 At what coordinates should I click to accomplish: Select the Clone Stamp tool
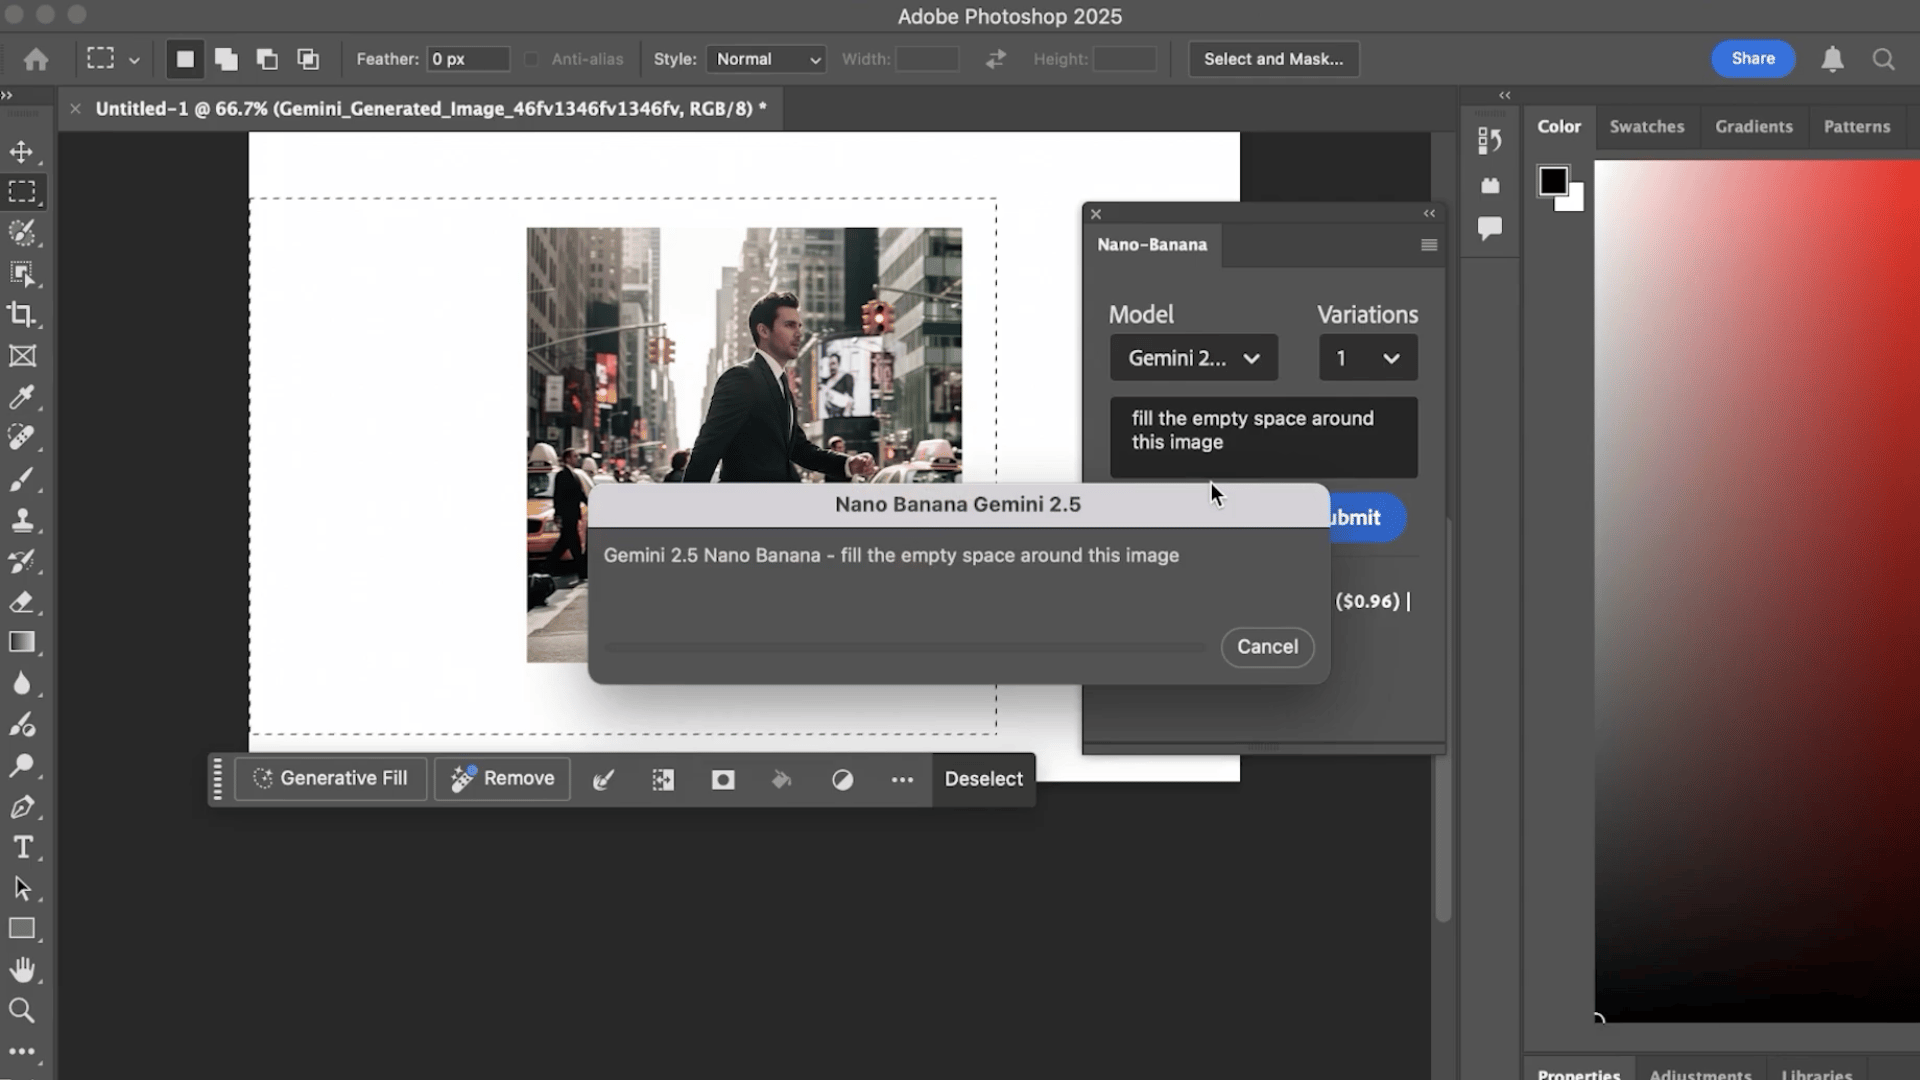click(22, 520)
